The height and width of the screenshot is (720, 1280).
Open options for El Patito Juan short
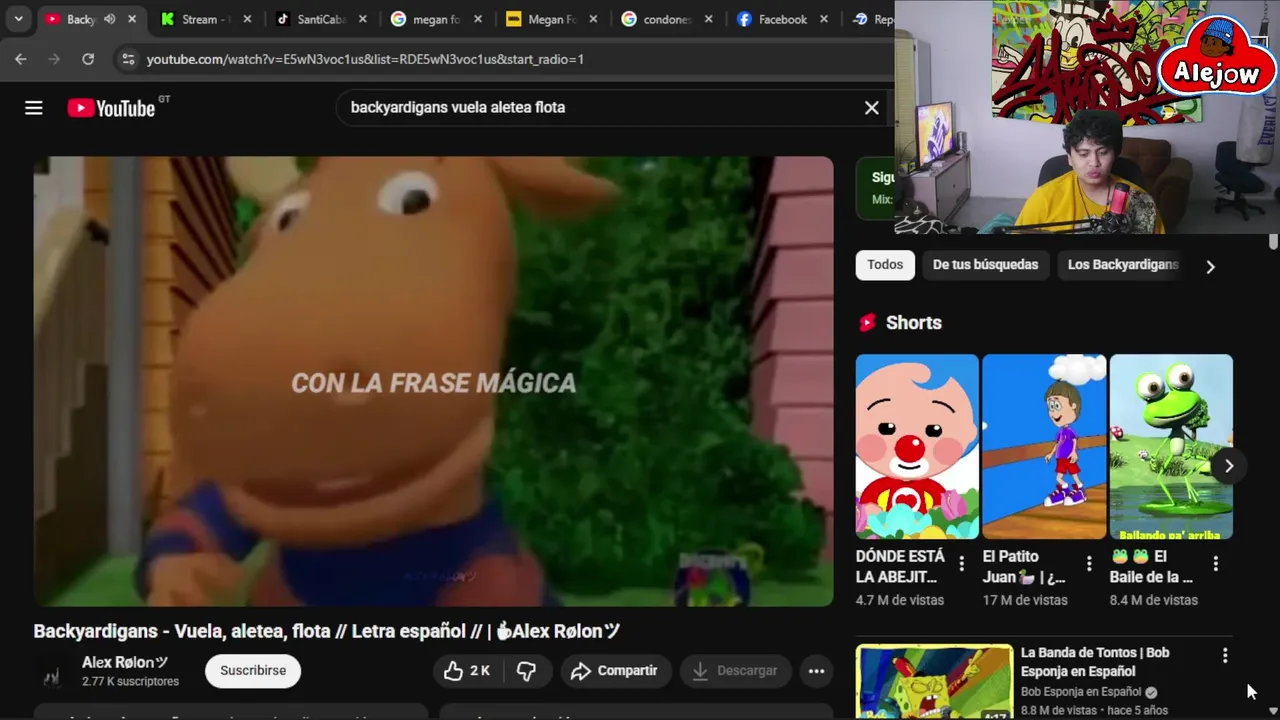pos(1089,564)
